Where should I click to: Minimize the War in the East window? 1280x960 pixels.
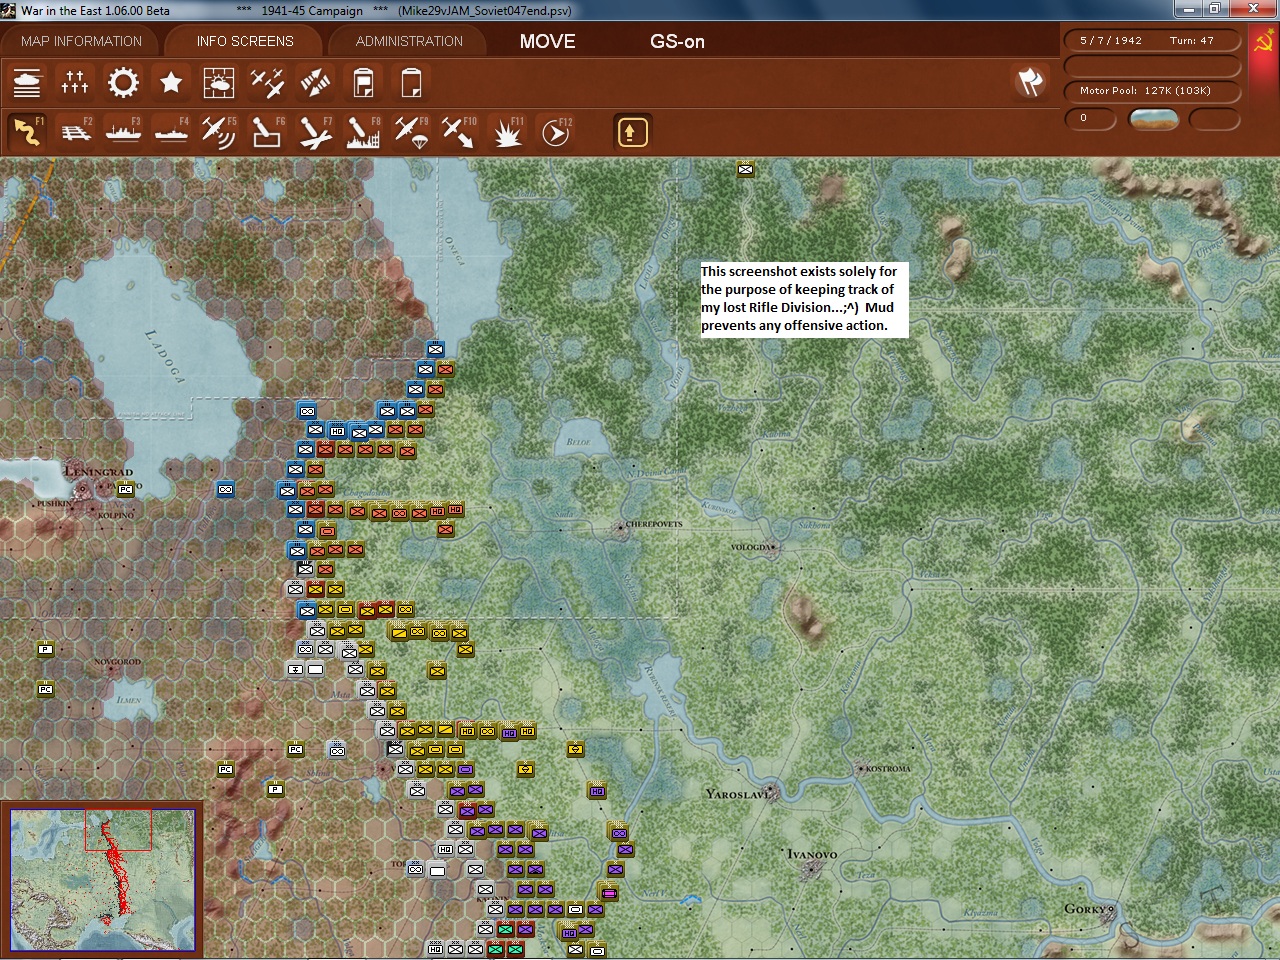(x=1187, y=9)
